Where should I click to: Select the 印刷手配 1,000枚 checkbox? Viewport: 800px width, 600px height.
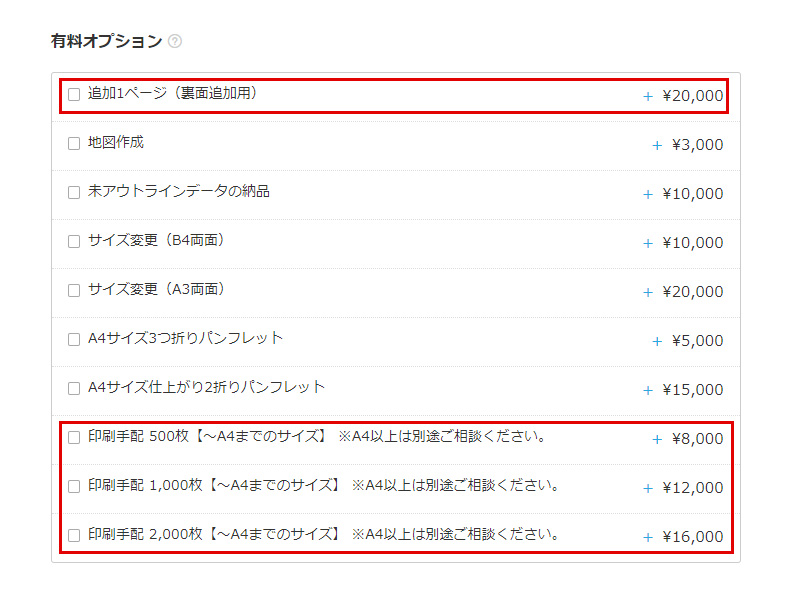tap(74, 487)
